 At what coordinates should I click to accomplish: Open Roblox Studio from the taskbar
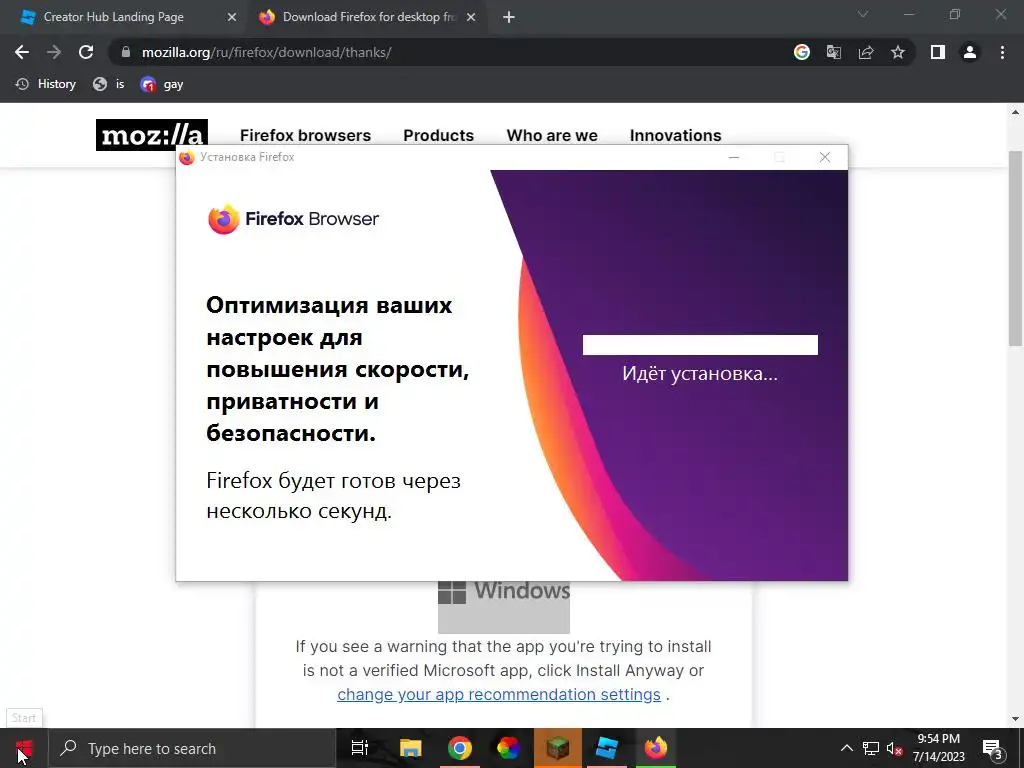tap(607, 748)
